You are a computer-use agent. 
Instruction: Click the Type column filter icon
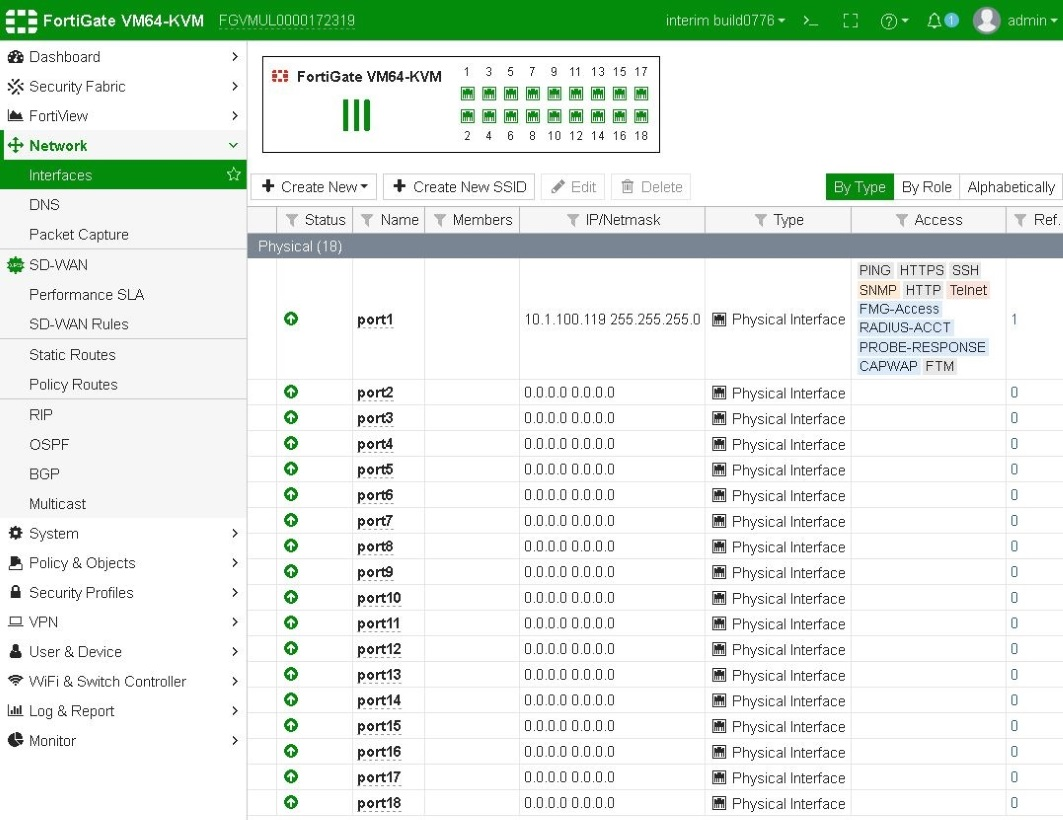tap(760, 220)
